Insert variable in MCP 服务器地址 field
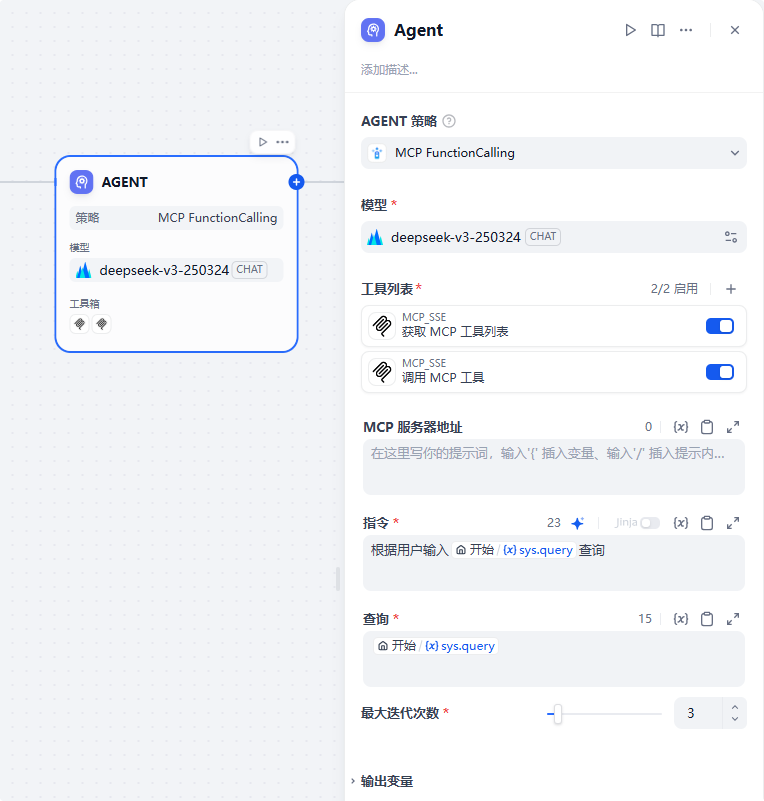The height and width of the screenshot is (801, 764). 681,427
